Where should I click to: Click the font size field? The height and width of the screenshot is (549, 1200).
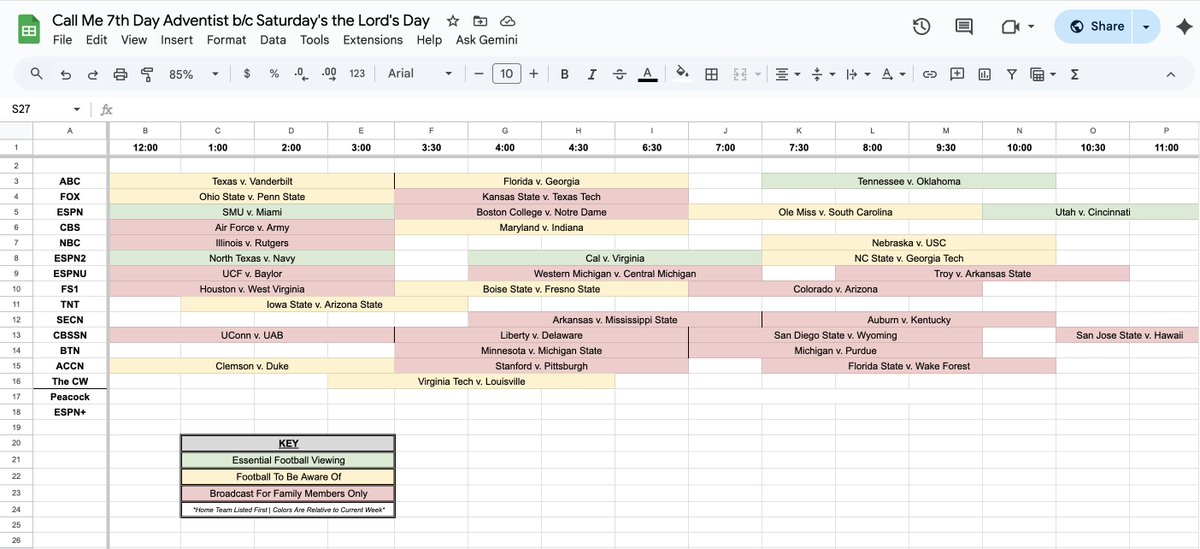point(507,74)
